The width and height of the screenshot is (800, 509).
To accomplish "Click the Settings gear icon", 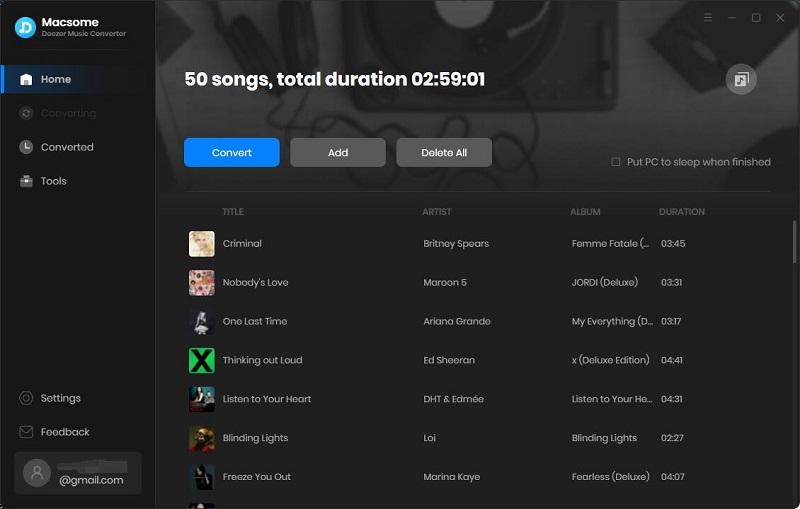I will click(x=26, y=398).
